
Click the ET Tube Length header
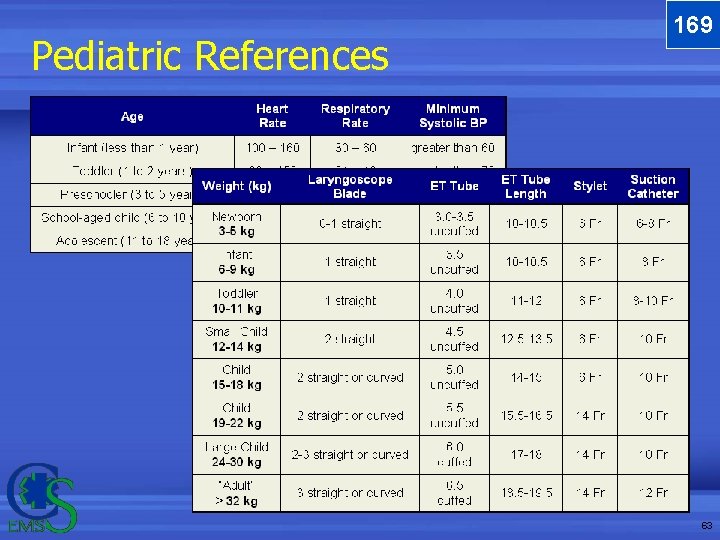point(526,186)
